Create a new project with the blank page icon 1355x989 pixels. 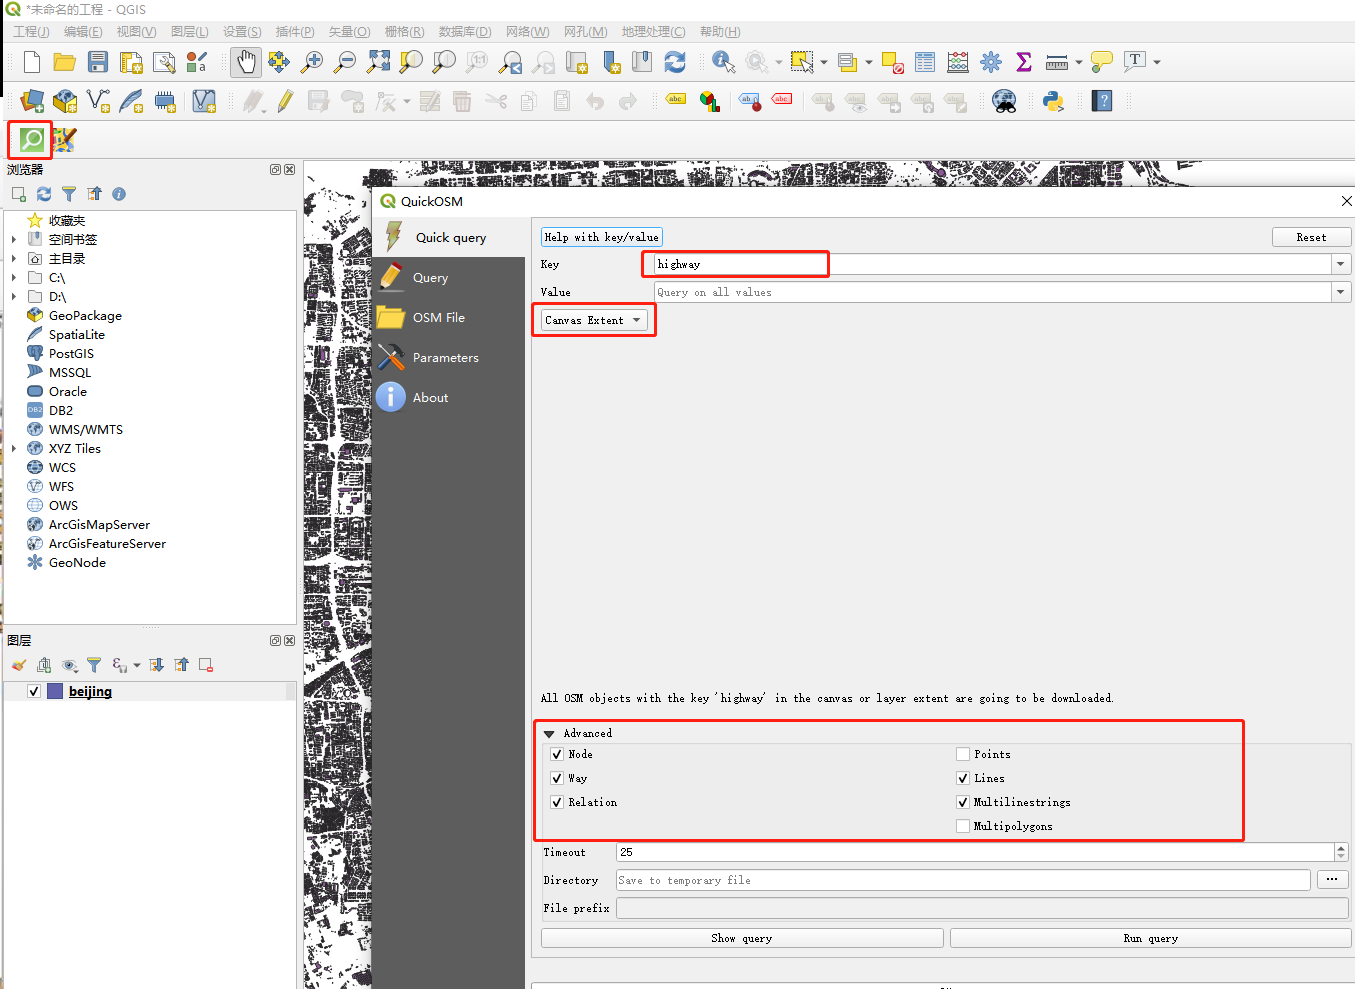coord(32,62)
